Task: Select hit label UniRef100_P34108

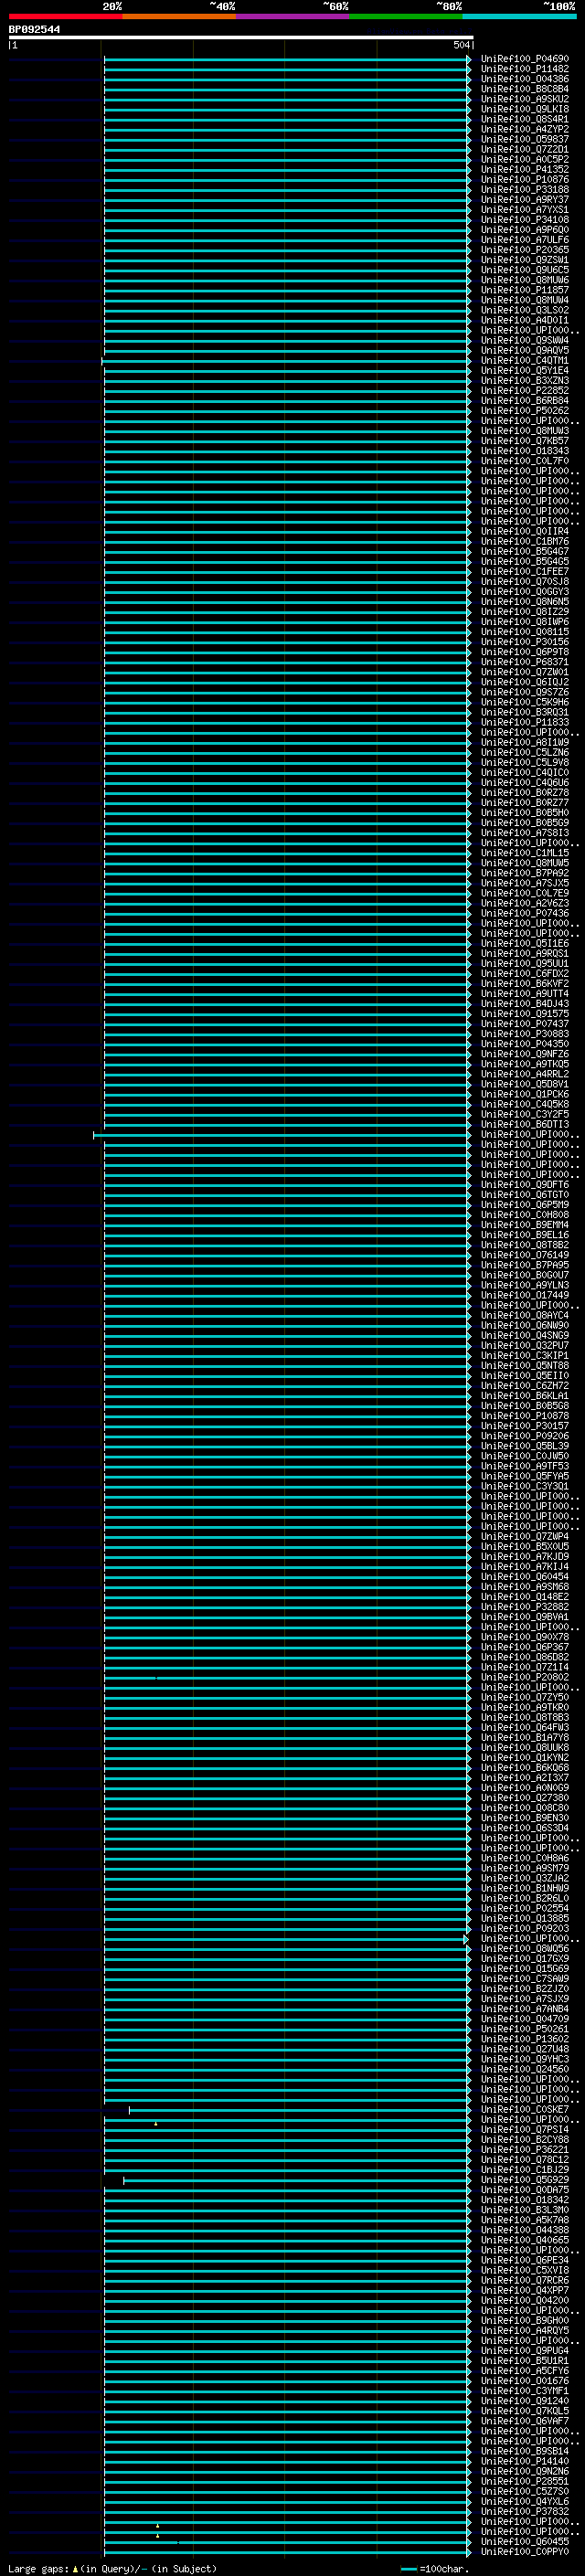Action: [x=525, y=220]
